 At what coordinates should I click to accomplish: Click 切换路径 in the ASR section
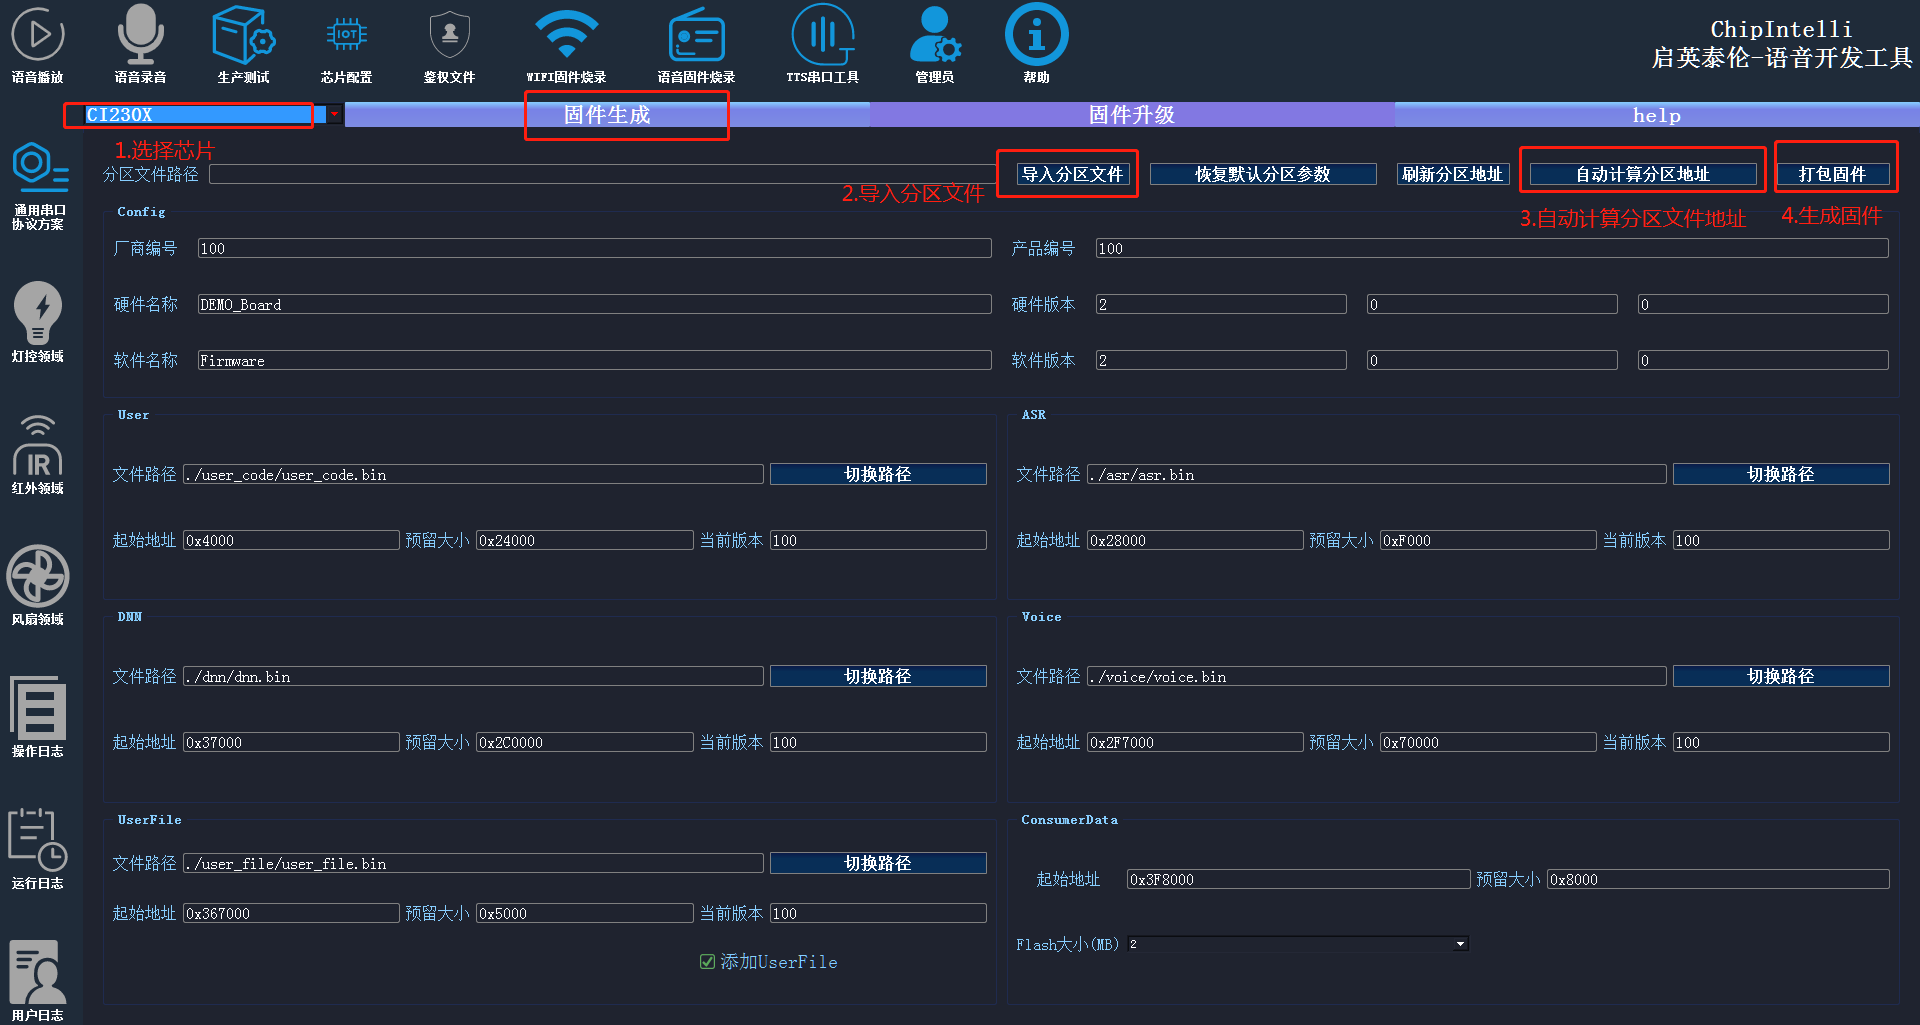pos(1781,474)
